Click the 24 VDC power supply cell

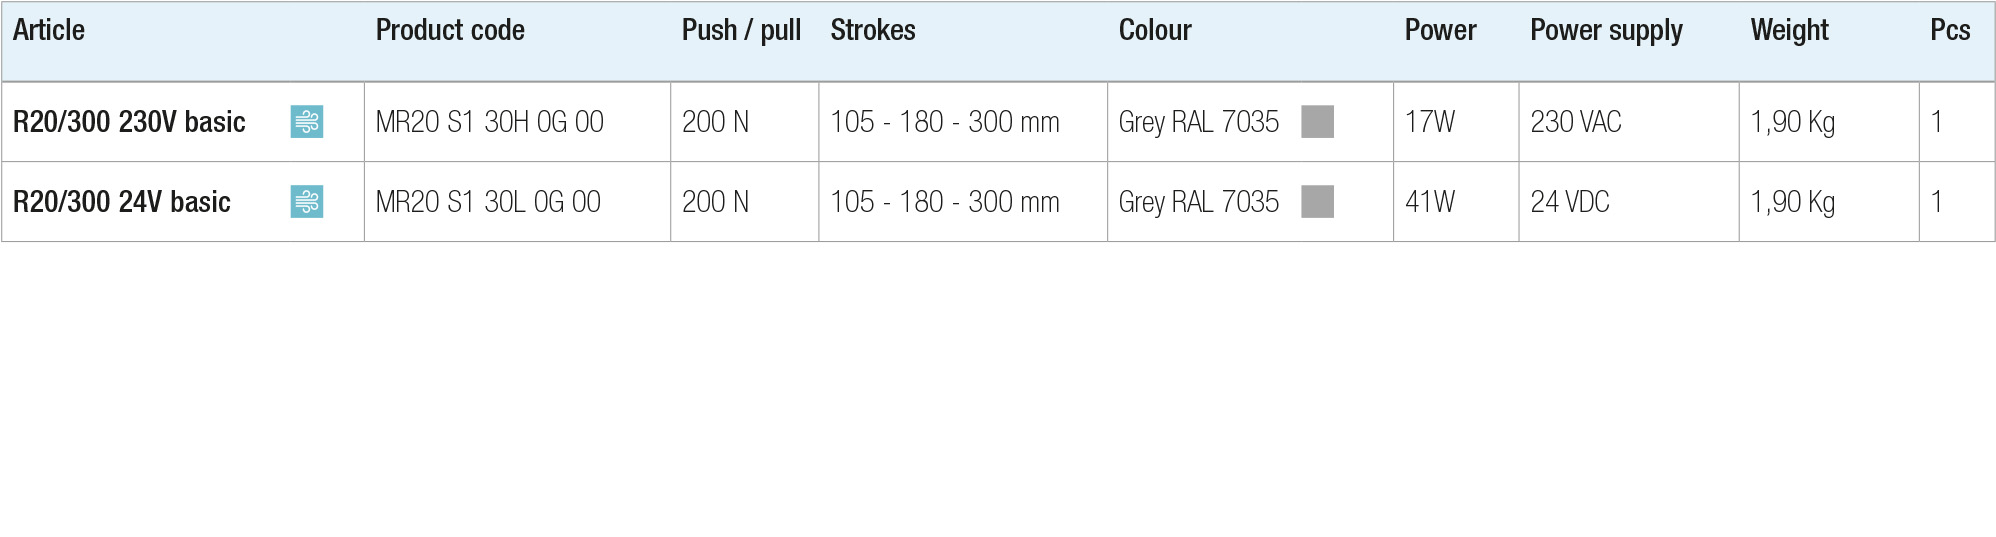[1570, 202]
